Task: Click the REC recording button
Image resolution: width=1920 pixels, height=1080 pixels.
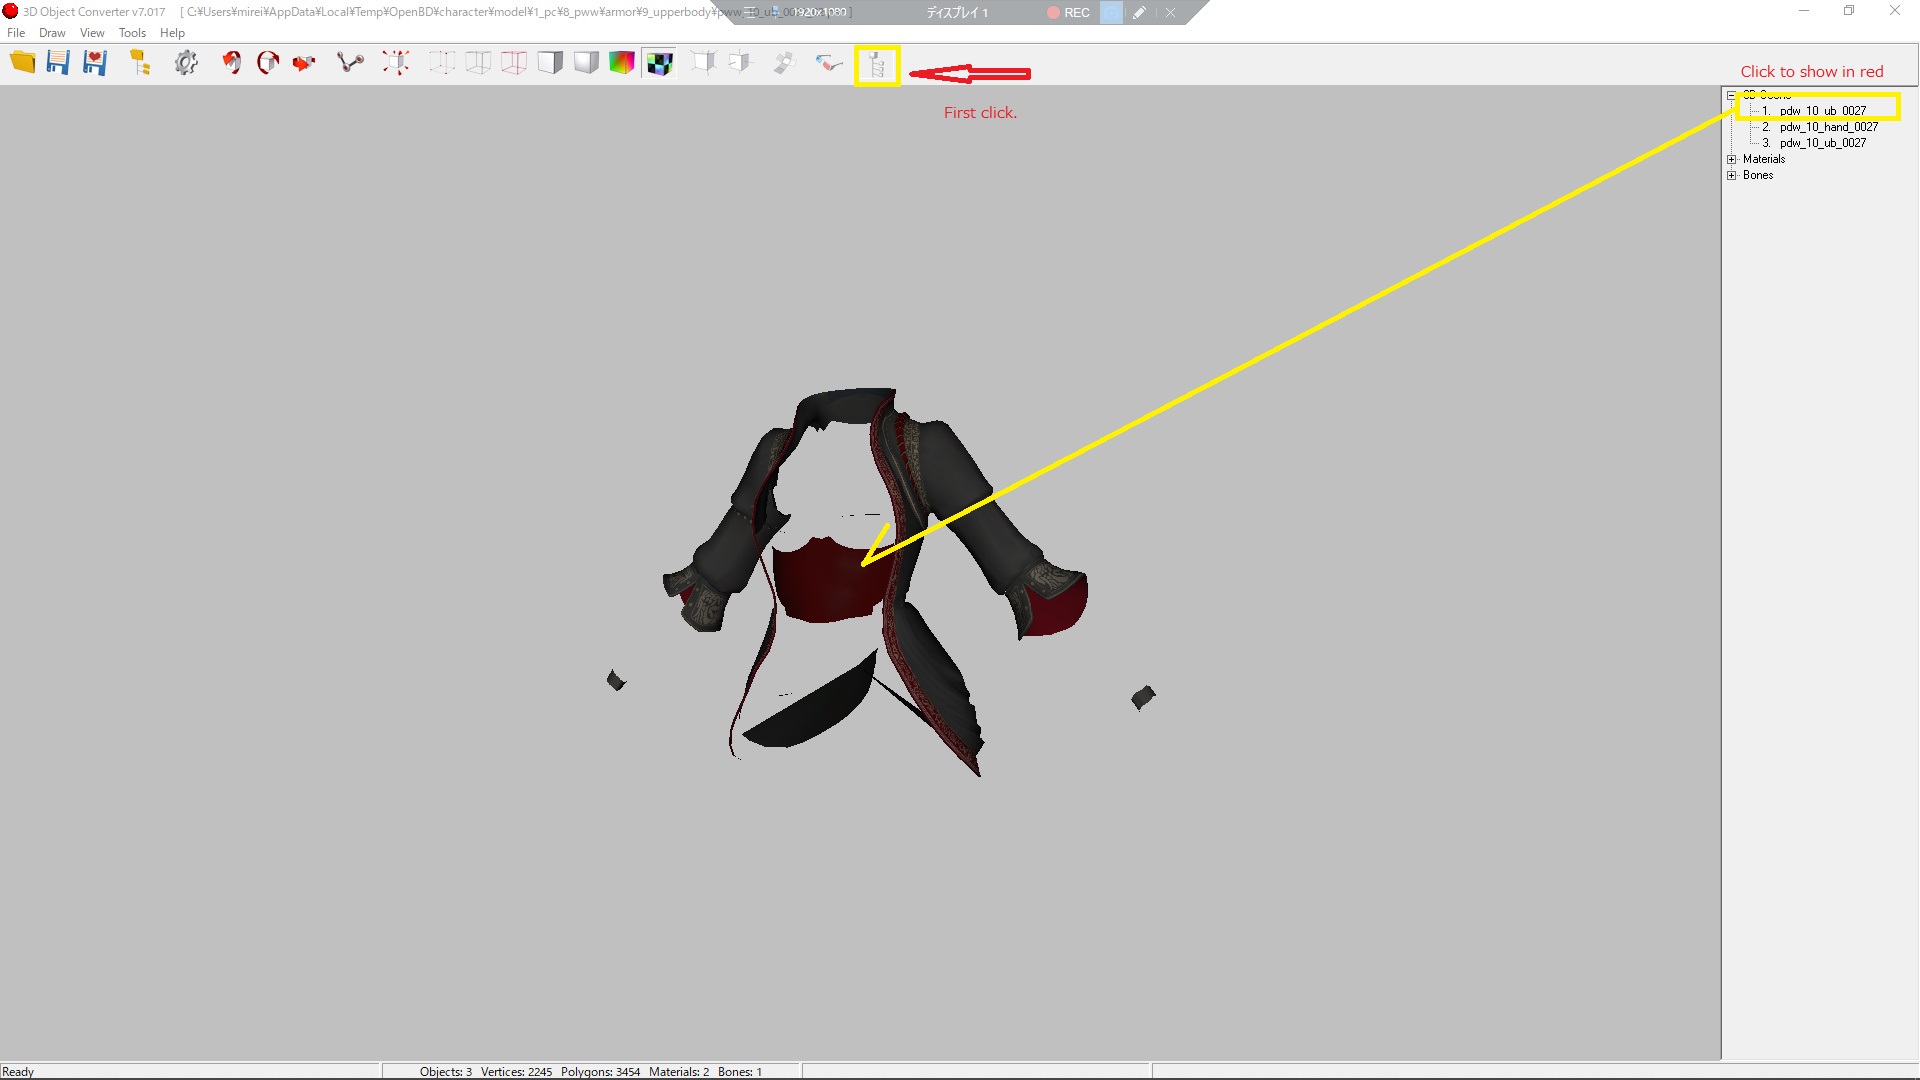Action: tap(1068, 12)
